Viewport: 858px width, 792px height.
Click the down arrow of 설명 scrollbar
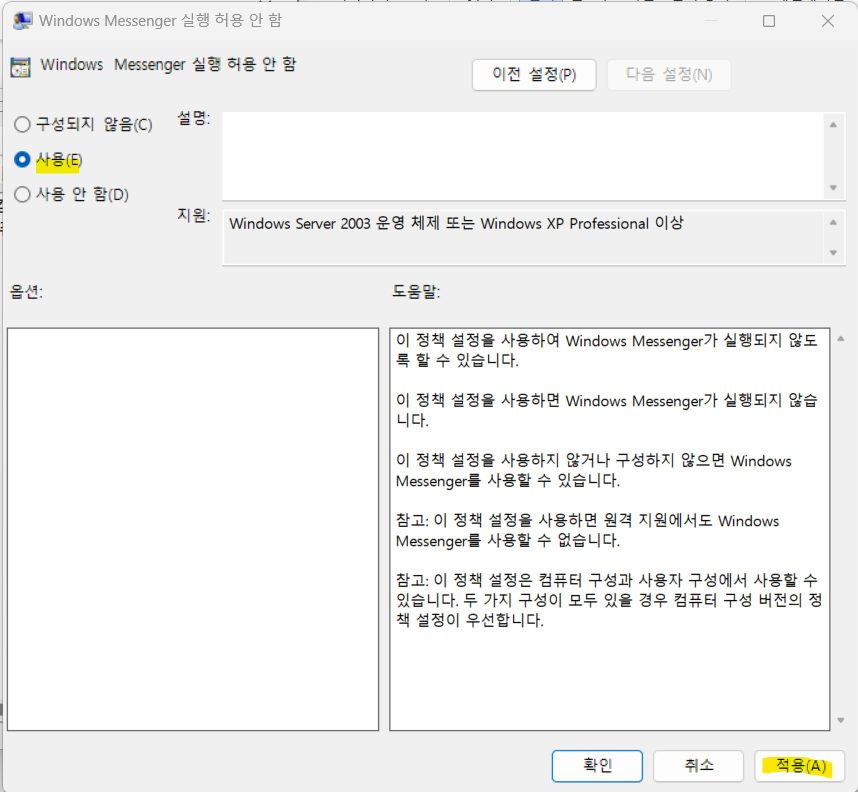point(833,188)
